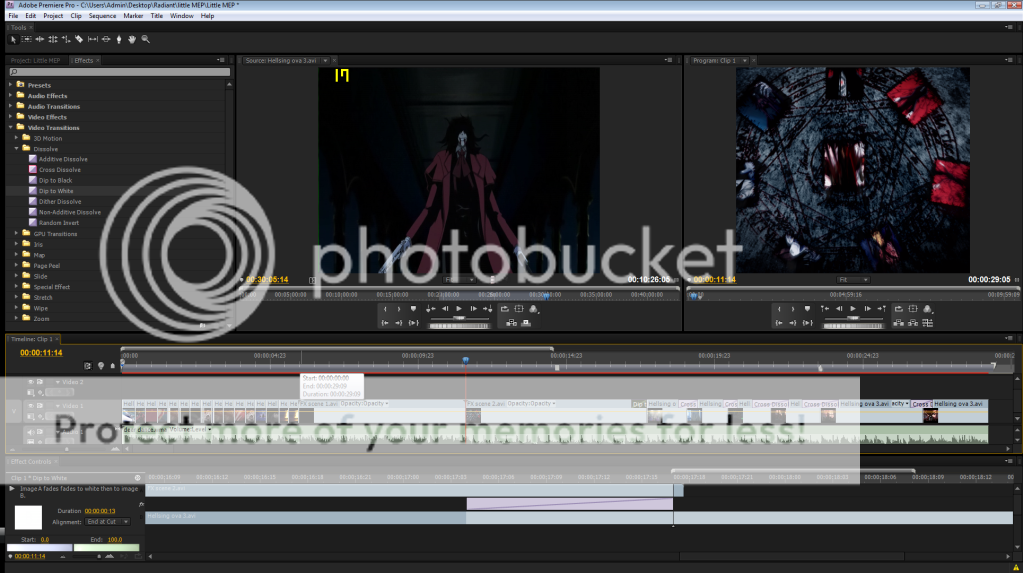
Task: Open the Sequence menu
Action: click(x=102, y=16)
